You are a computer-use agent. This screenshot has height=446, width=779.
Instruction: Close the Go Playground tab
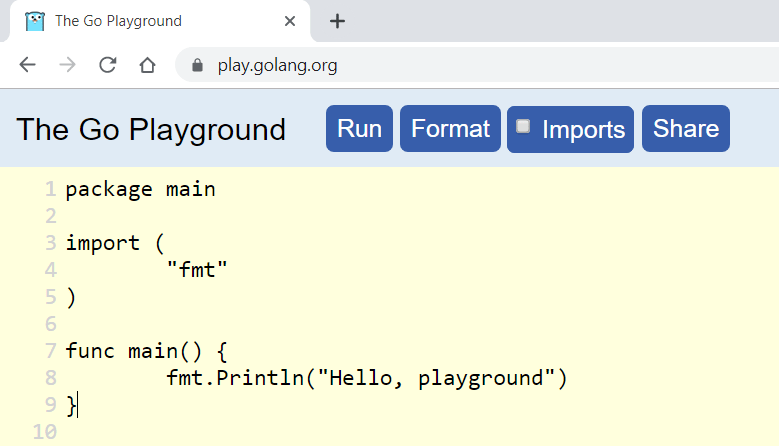(x=290, y=21)
